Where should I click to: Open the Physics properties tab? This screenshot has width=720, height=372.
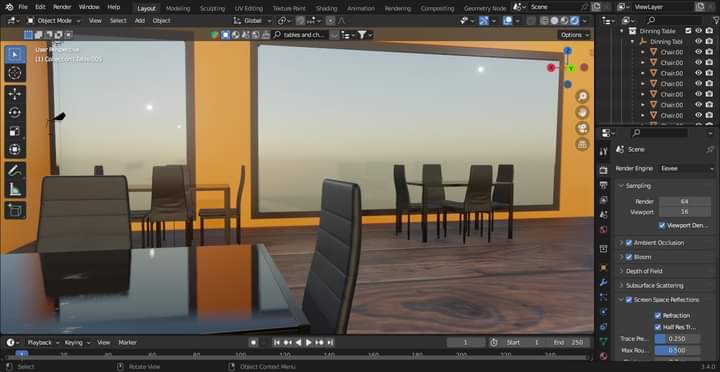click(603, 312)
